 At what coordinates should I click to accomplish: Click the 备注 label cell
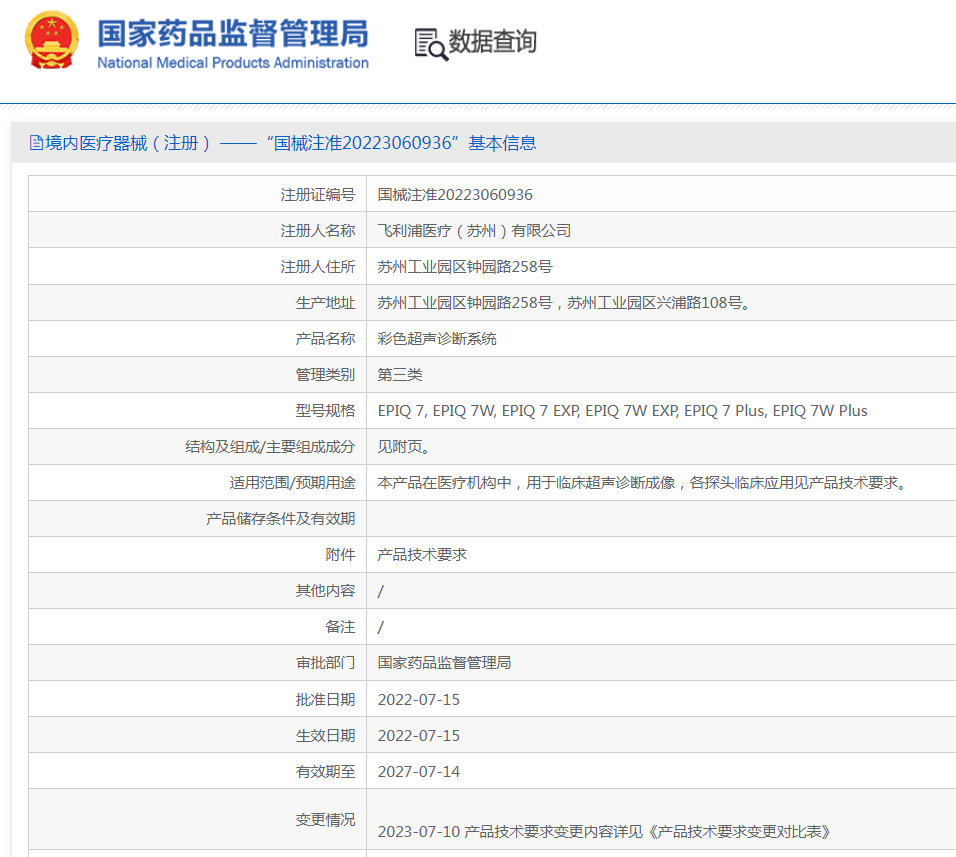click(x=198, y=626)
